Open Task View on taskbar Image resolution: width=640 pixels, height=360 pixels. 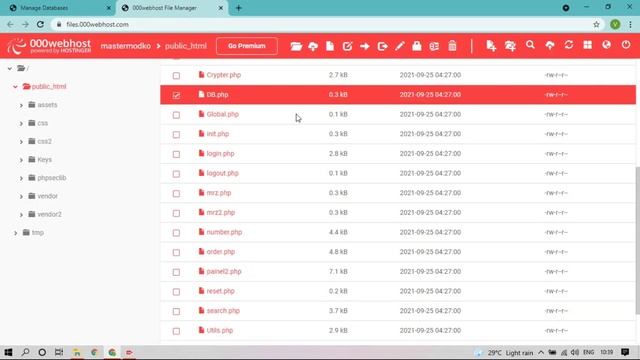pyautogui.click(x=59, y=352)
